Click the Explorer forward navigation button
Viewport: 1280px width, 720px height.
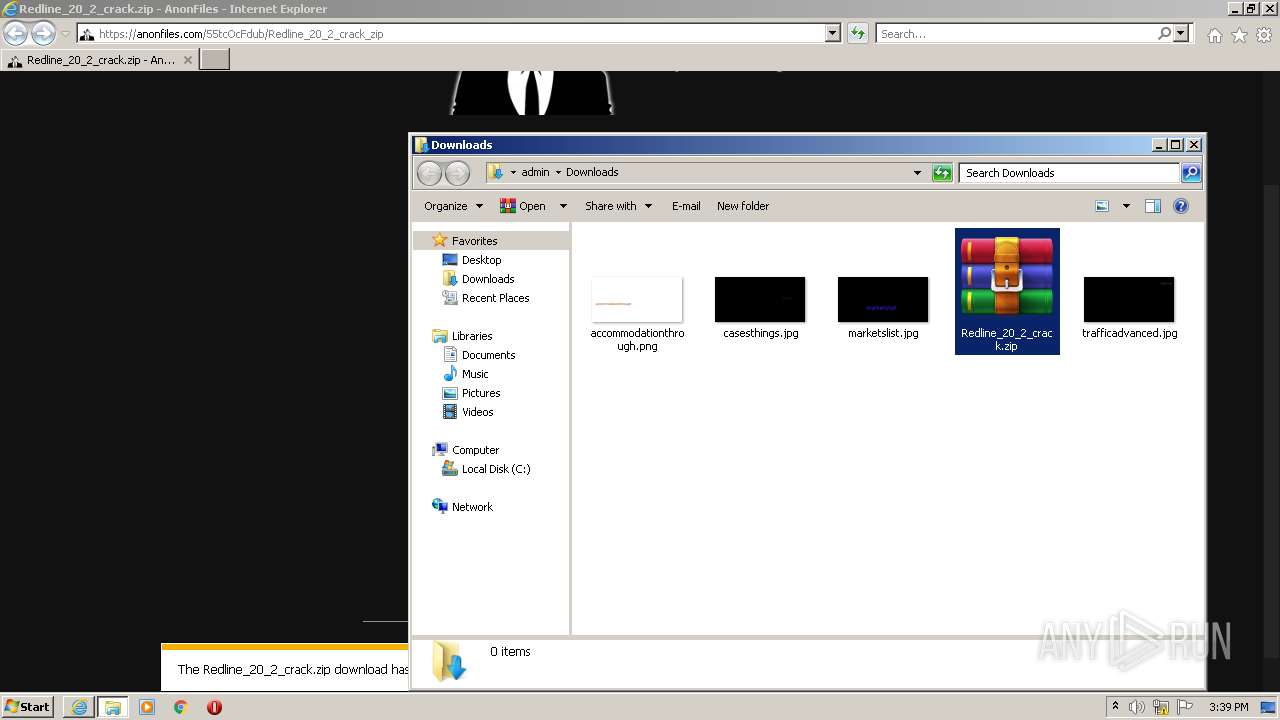[457, 173]
